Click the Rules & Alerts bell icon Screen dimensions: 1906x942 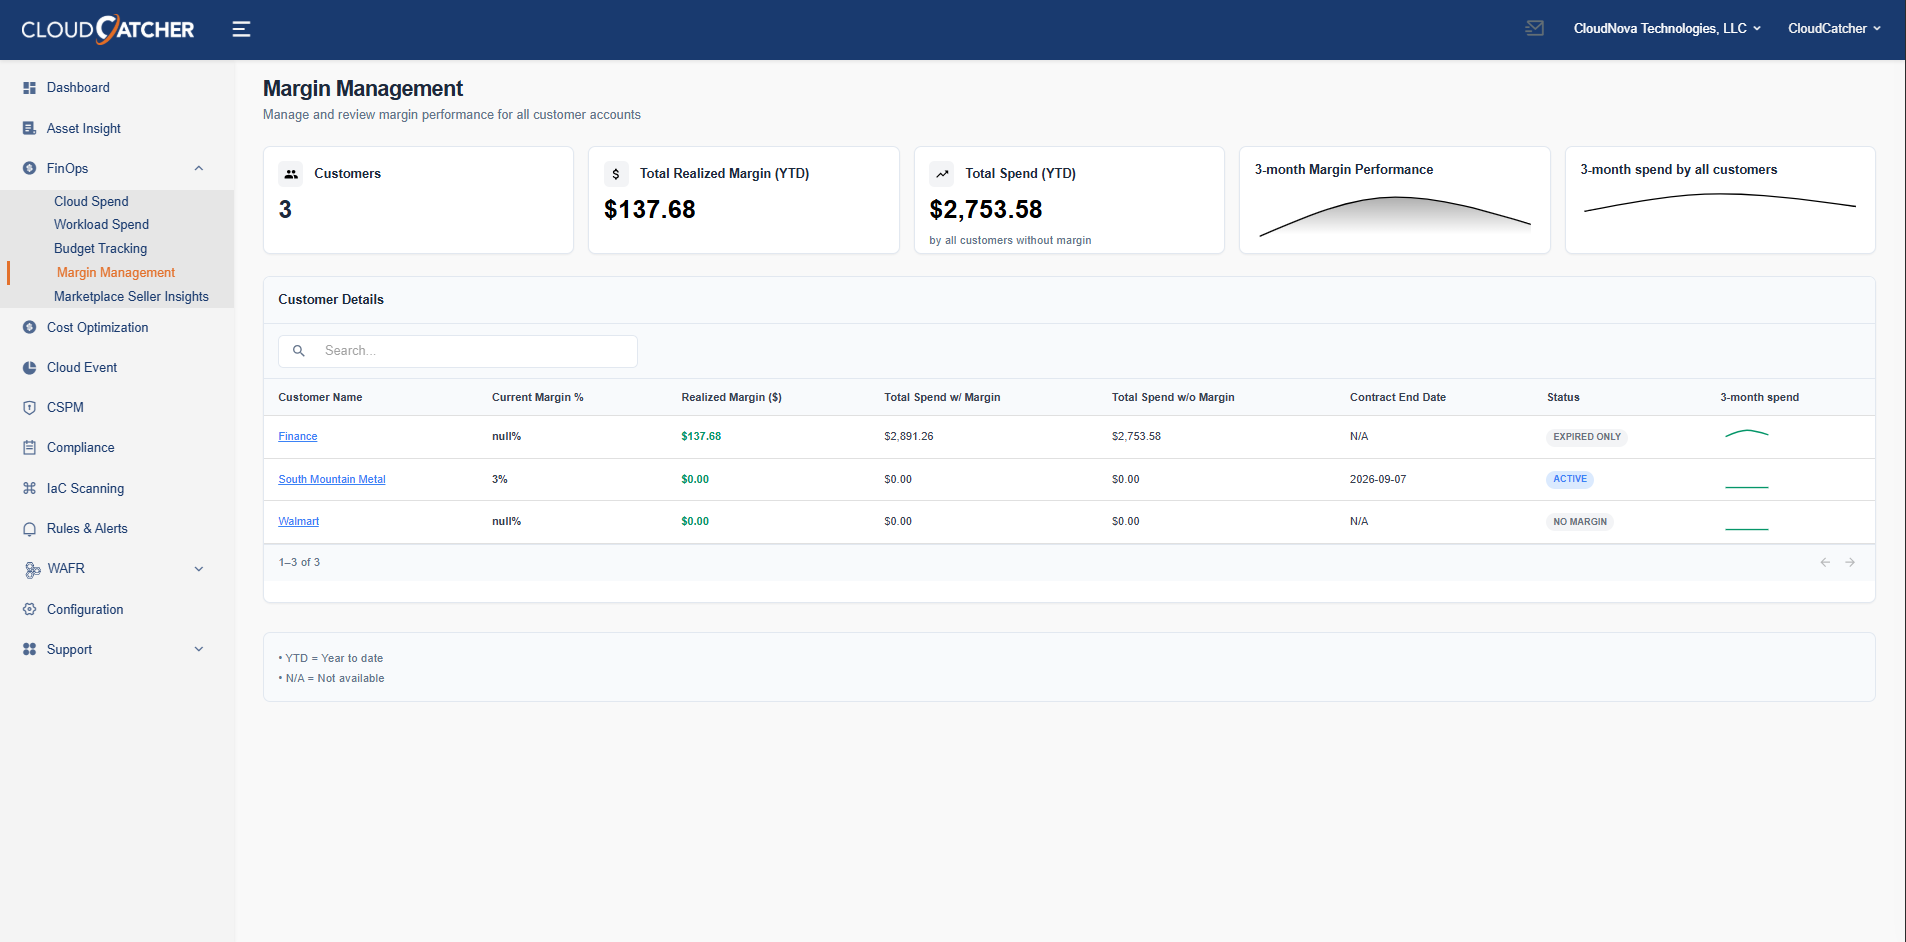click(30, 528)
